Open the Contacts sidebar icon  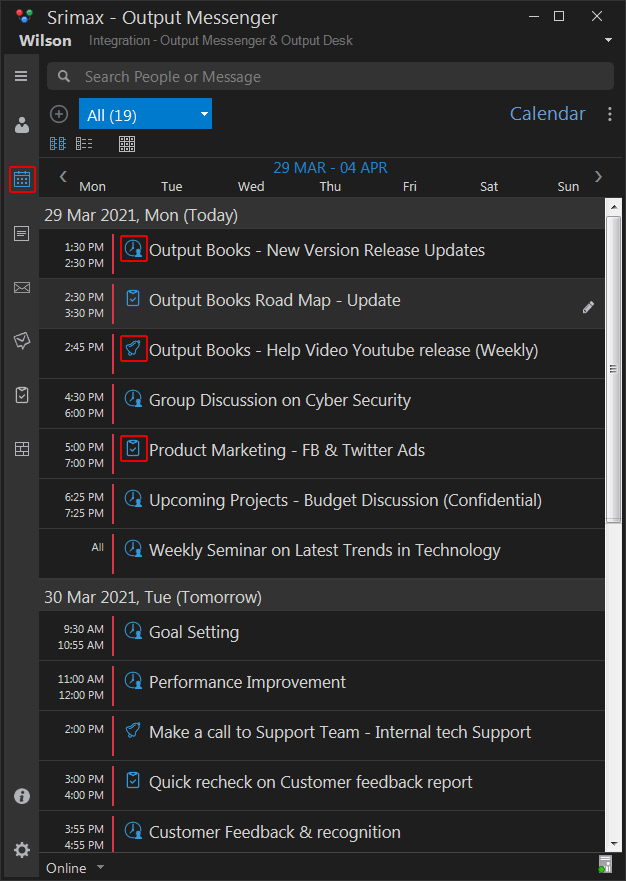point(21,125)
